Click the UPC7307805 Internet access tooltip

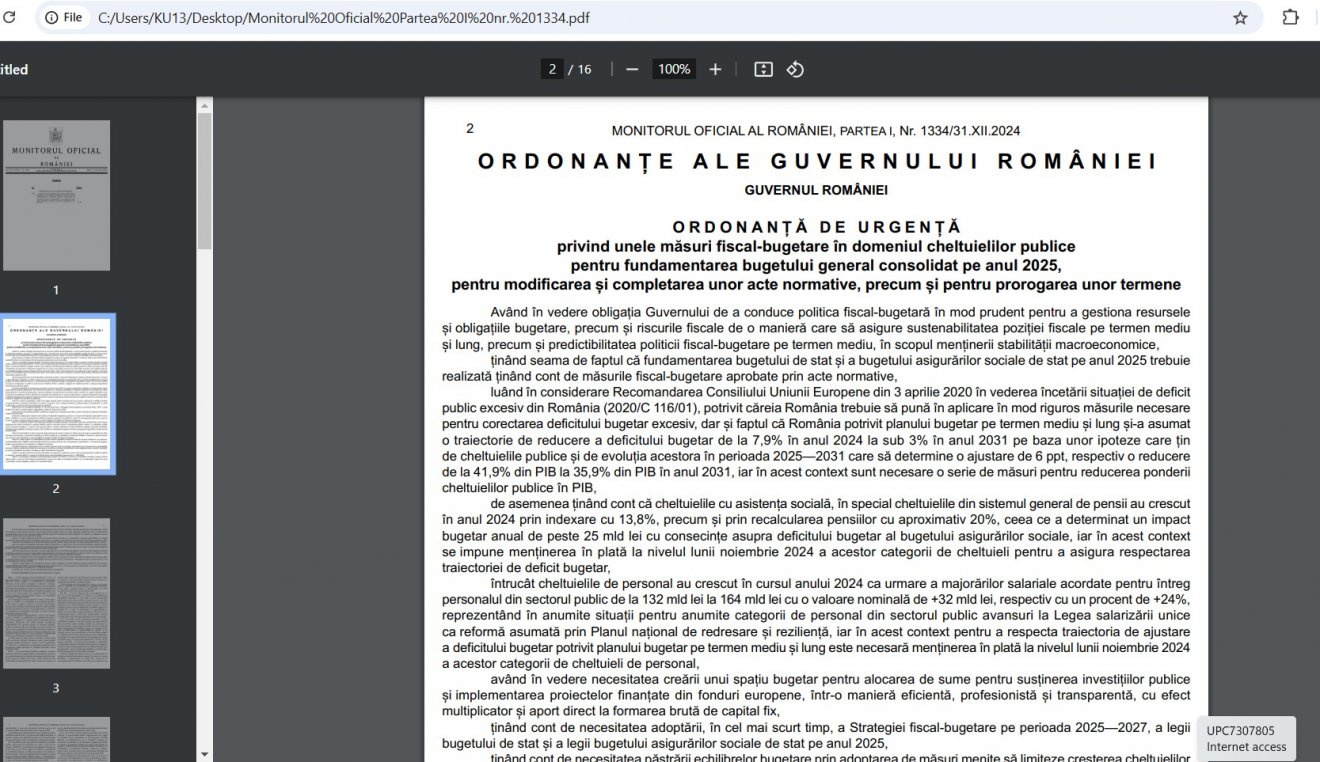point(1245,738)
